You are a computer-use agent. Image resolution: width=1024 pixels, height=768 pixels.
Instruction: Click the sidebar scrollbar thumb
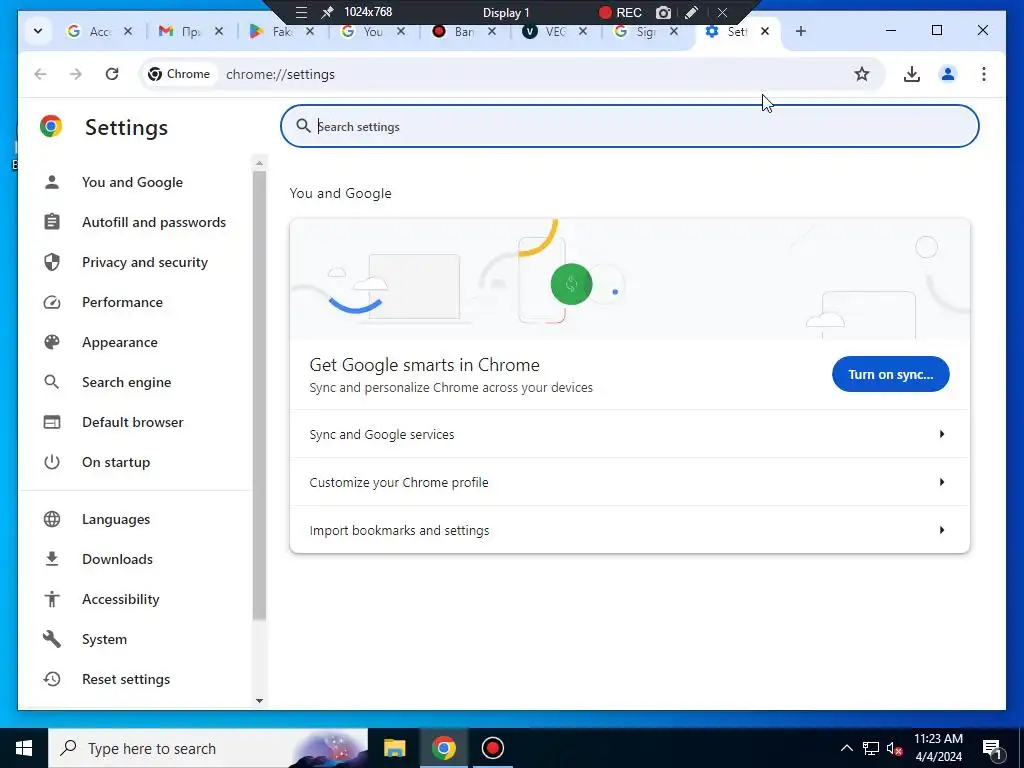pyautogui.click(x=259, y=395)
